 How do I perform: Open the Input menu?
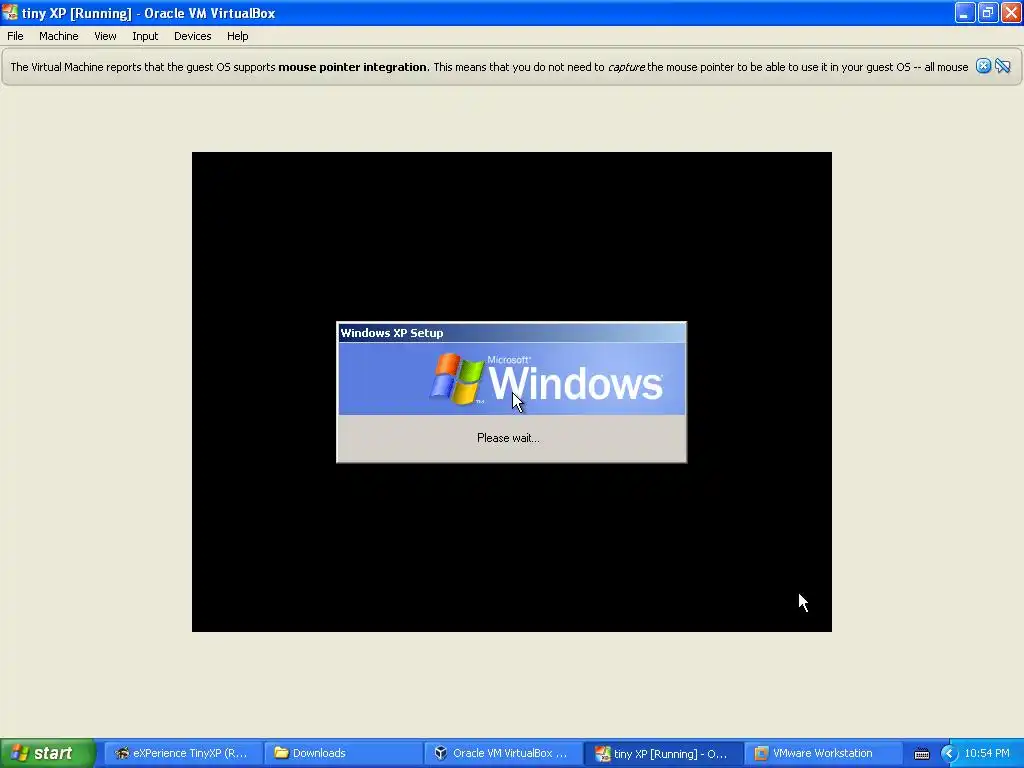[145, 36]
